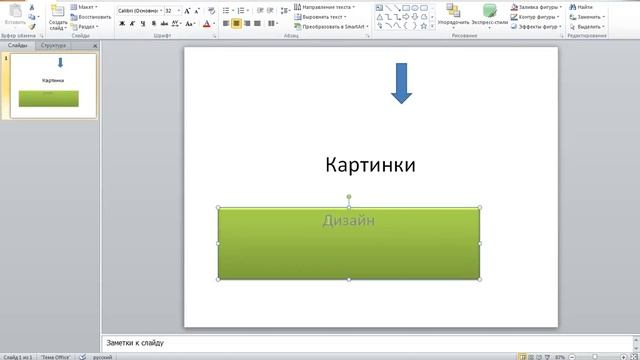Open the Calibri font name dropdown
The width and height of the screenshot is (640, 360).
pos(161,11)
